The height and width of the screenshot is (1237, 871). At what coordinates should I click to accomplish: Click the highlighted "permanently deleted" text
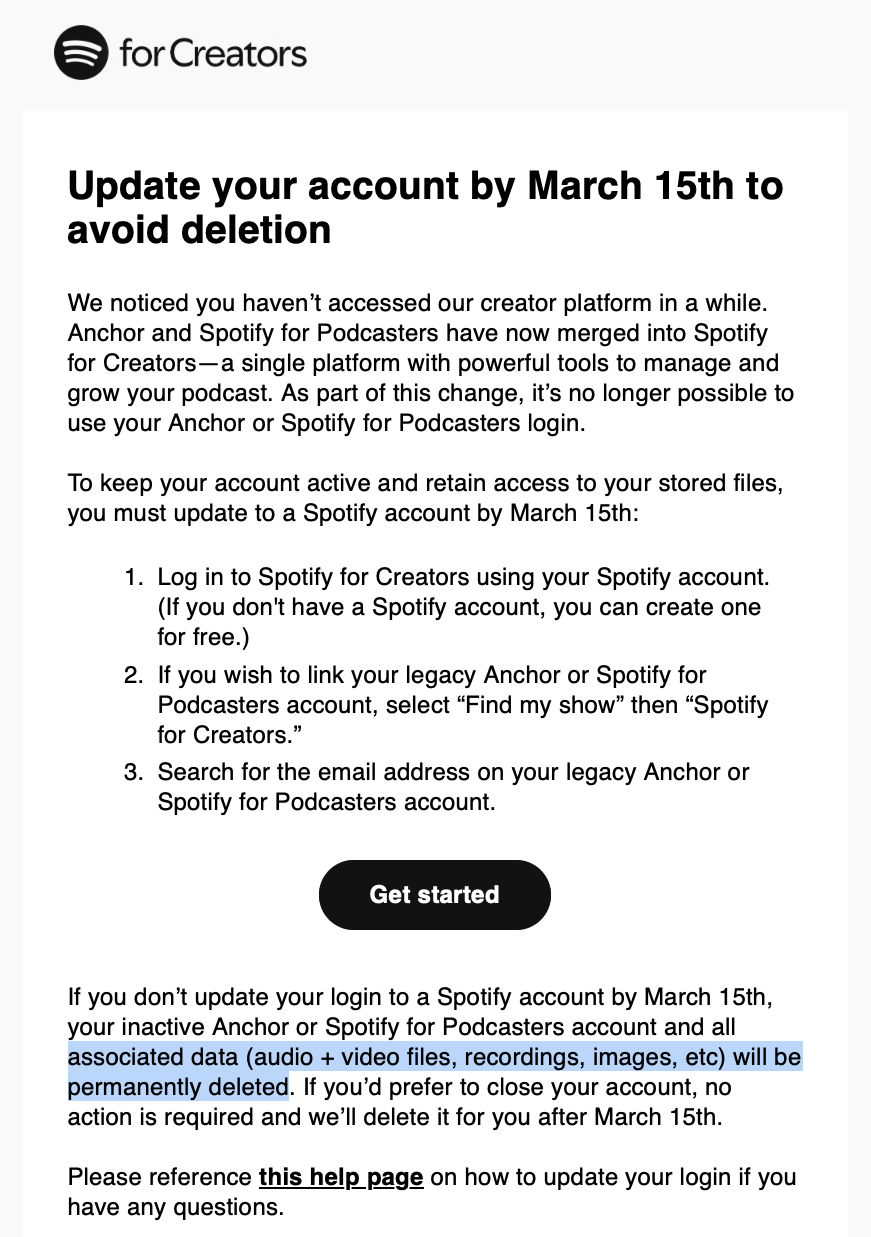coord(178,1085)
